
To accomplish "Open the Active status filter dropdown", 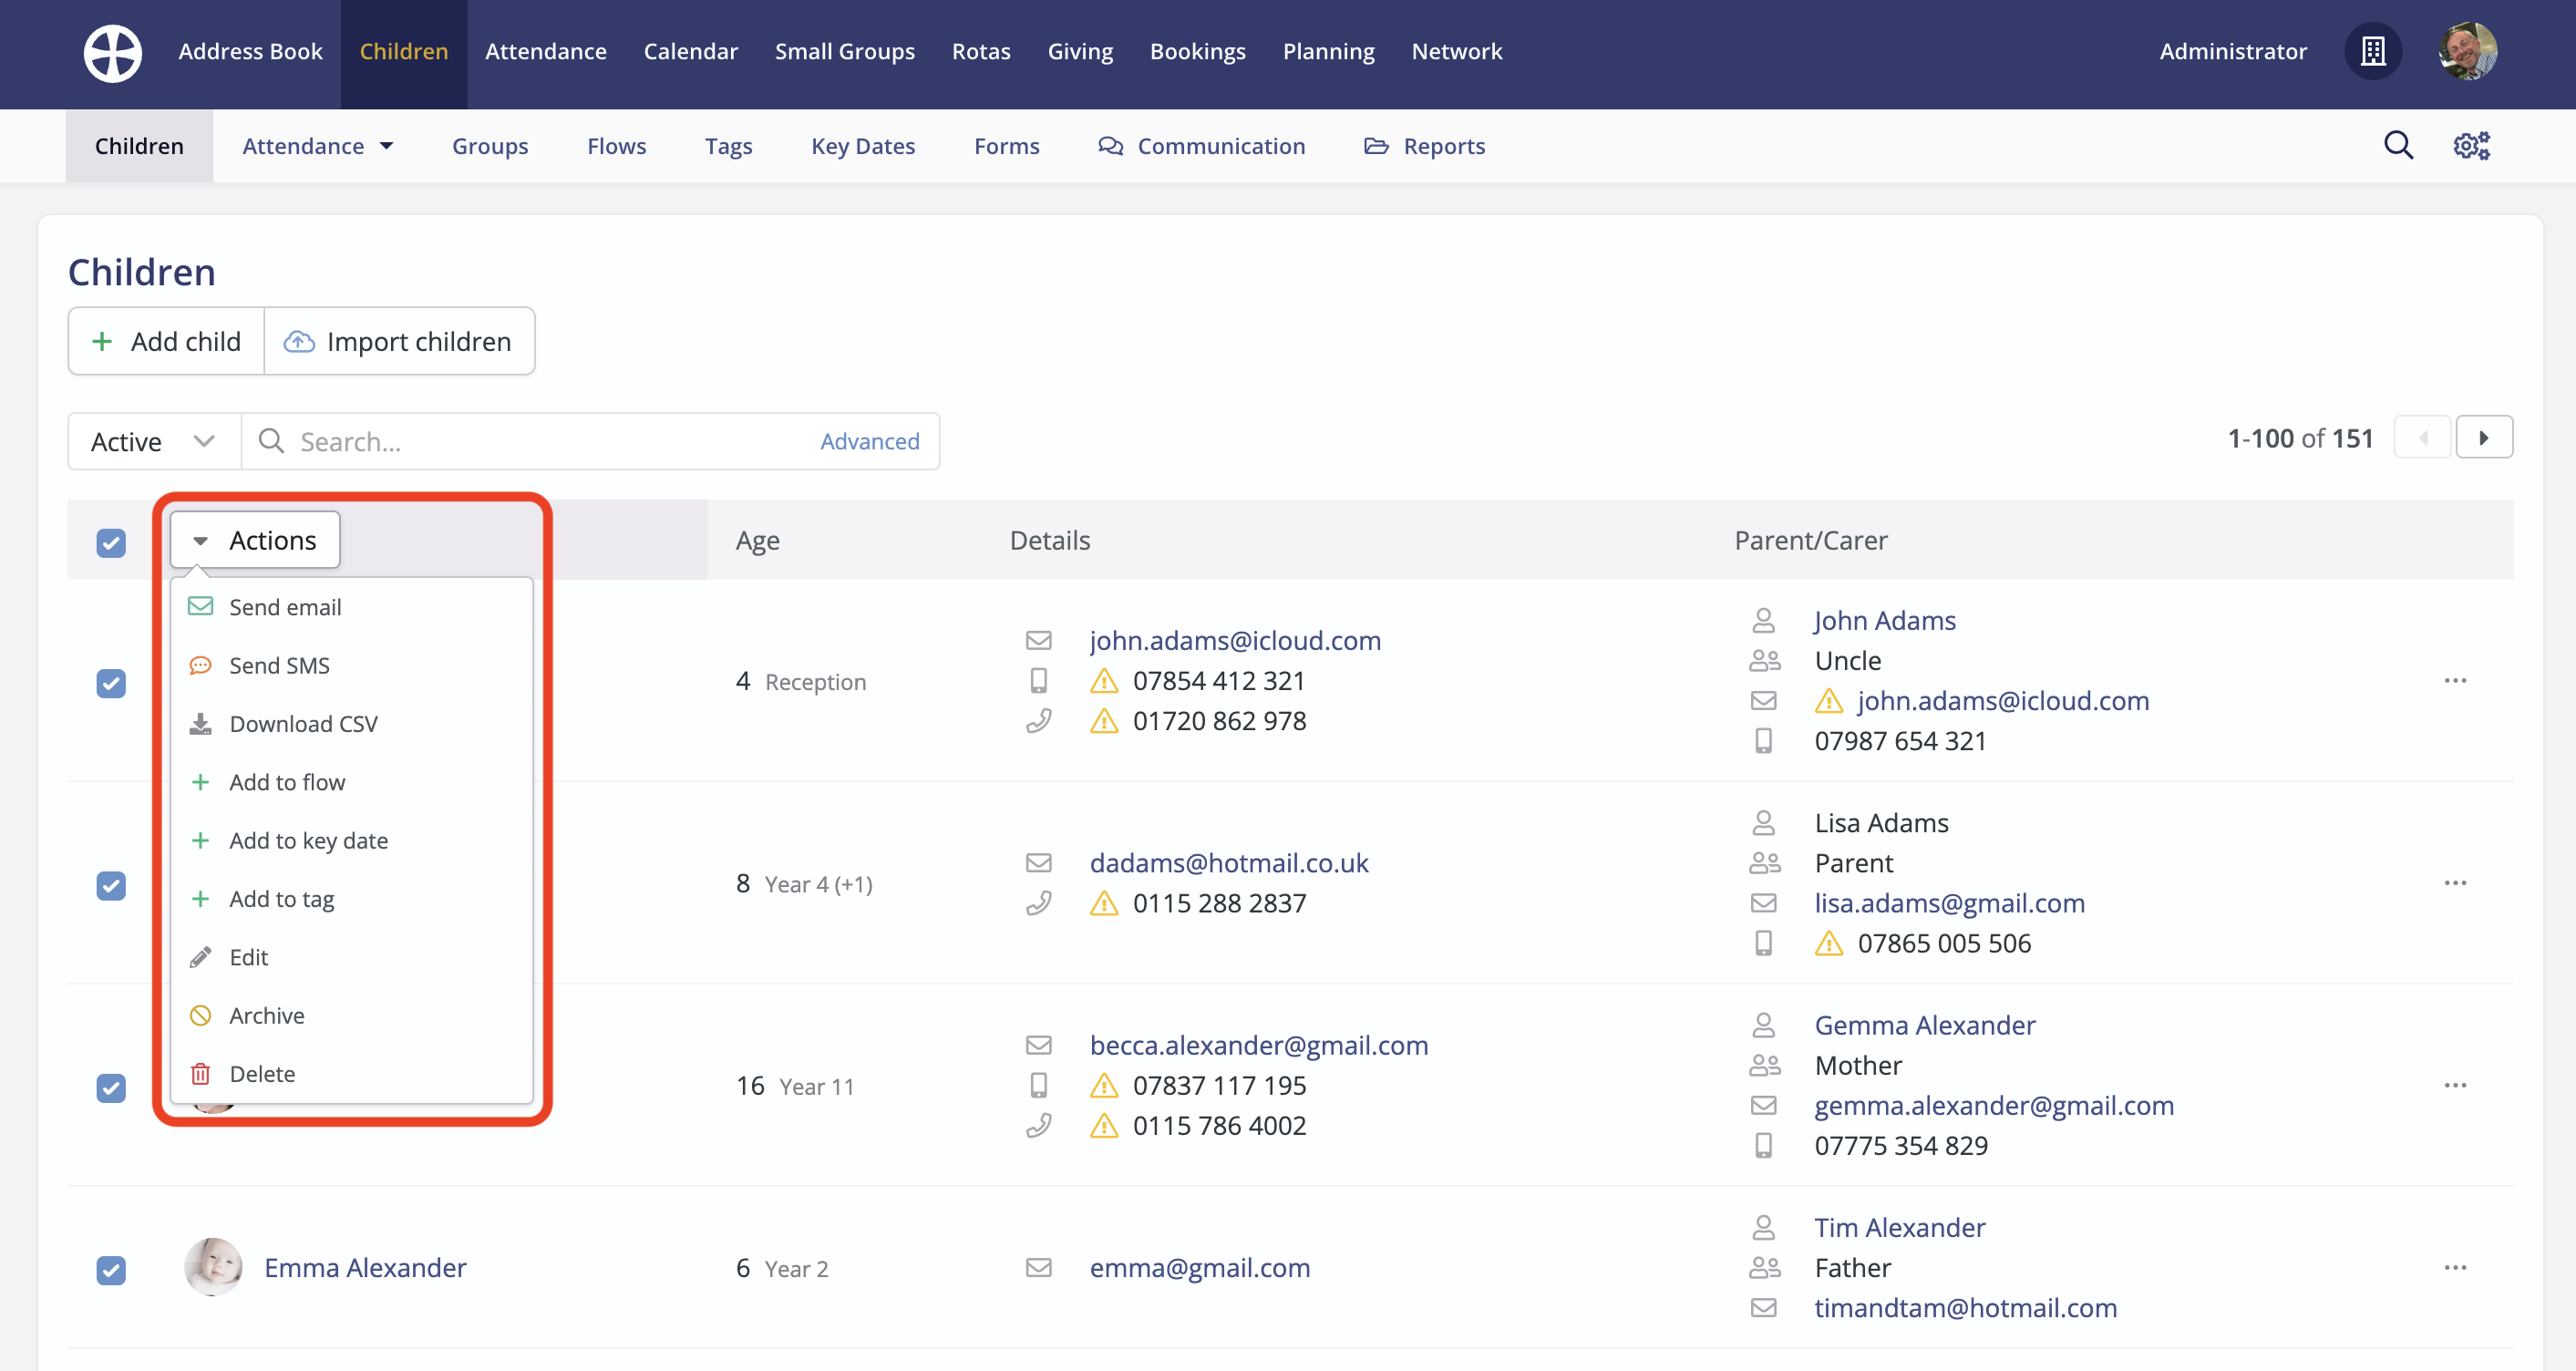I will click(x=154, y=441).
